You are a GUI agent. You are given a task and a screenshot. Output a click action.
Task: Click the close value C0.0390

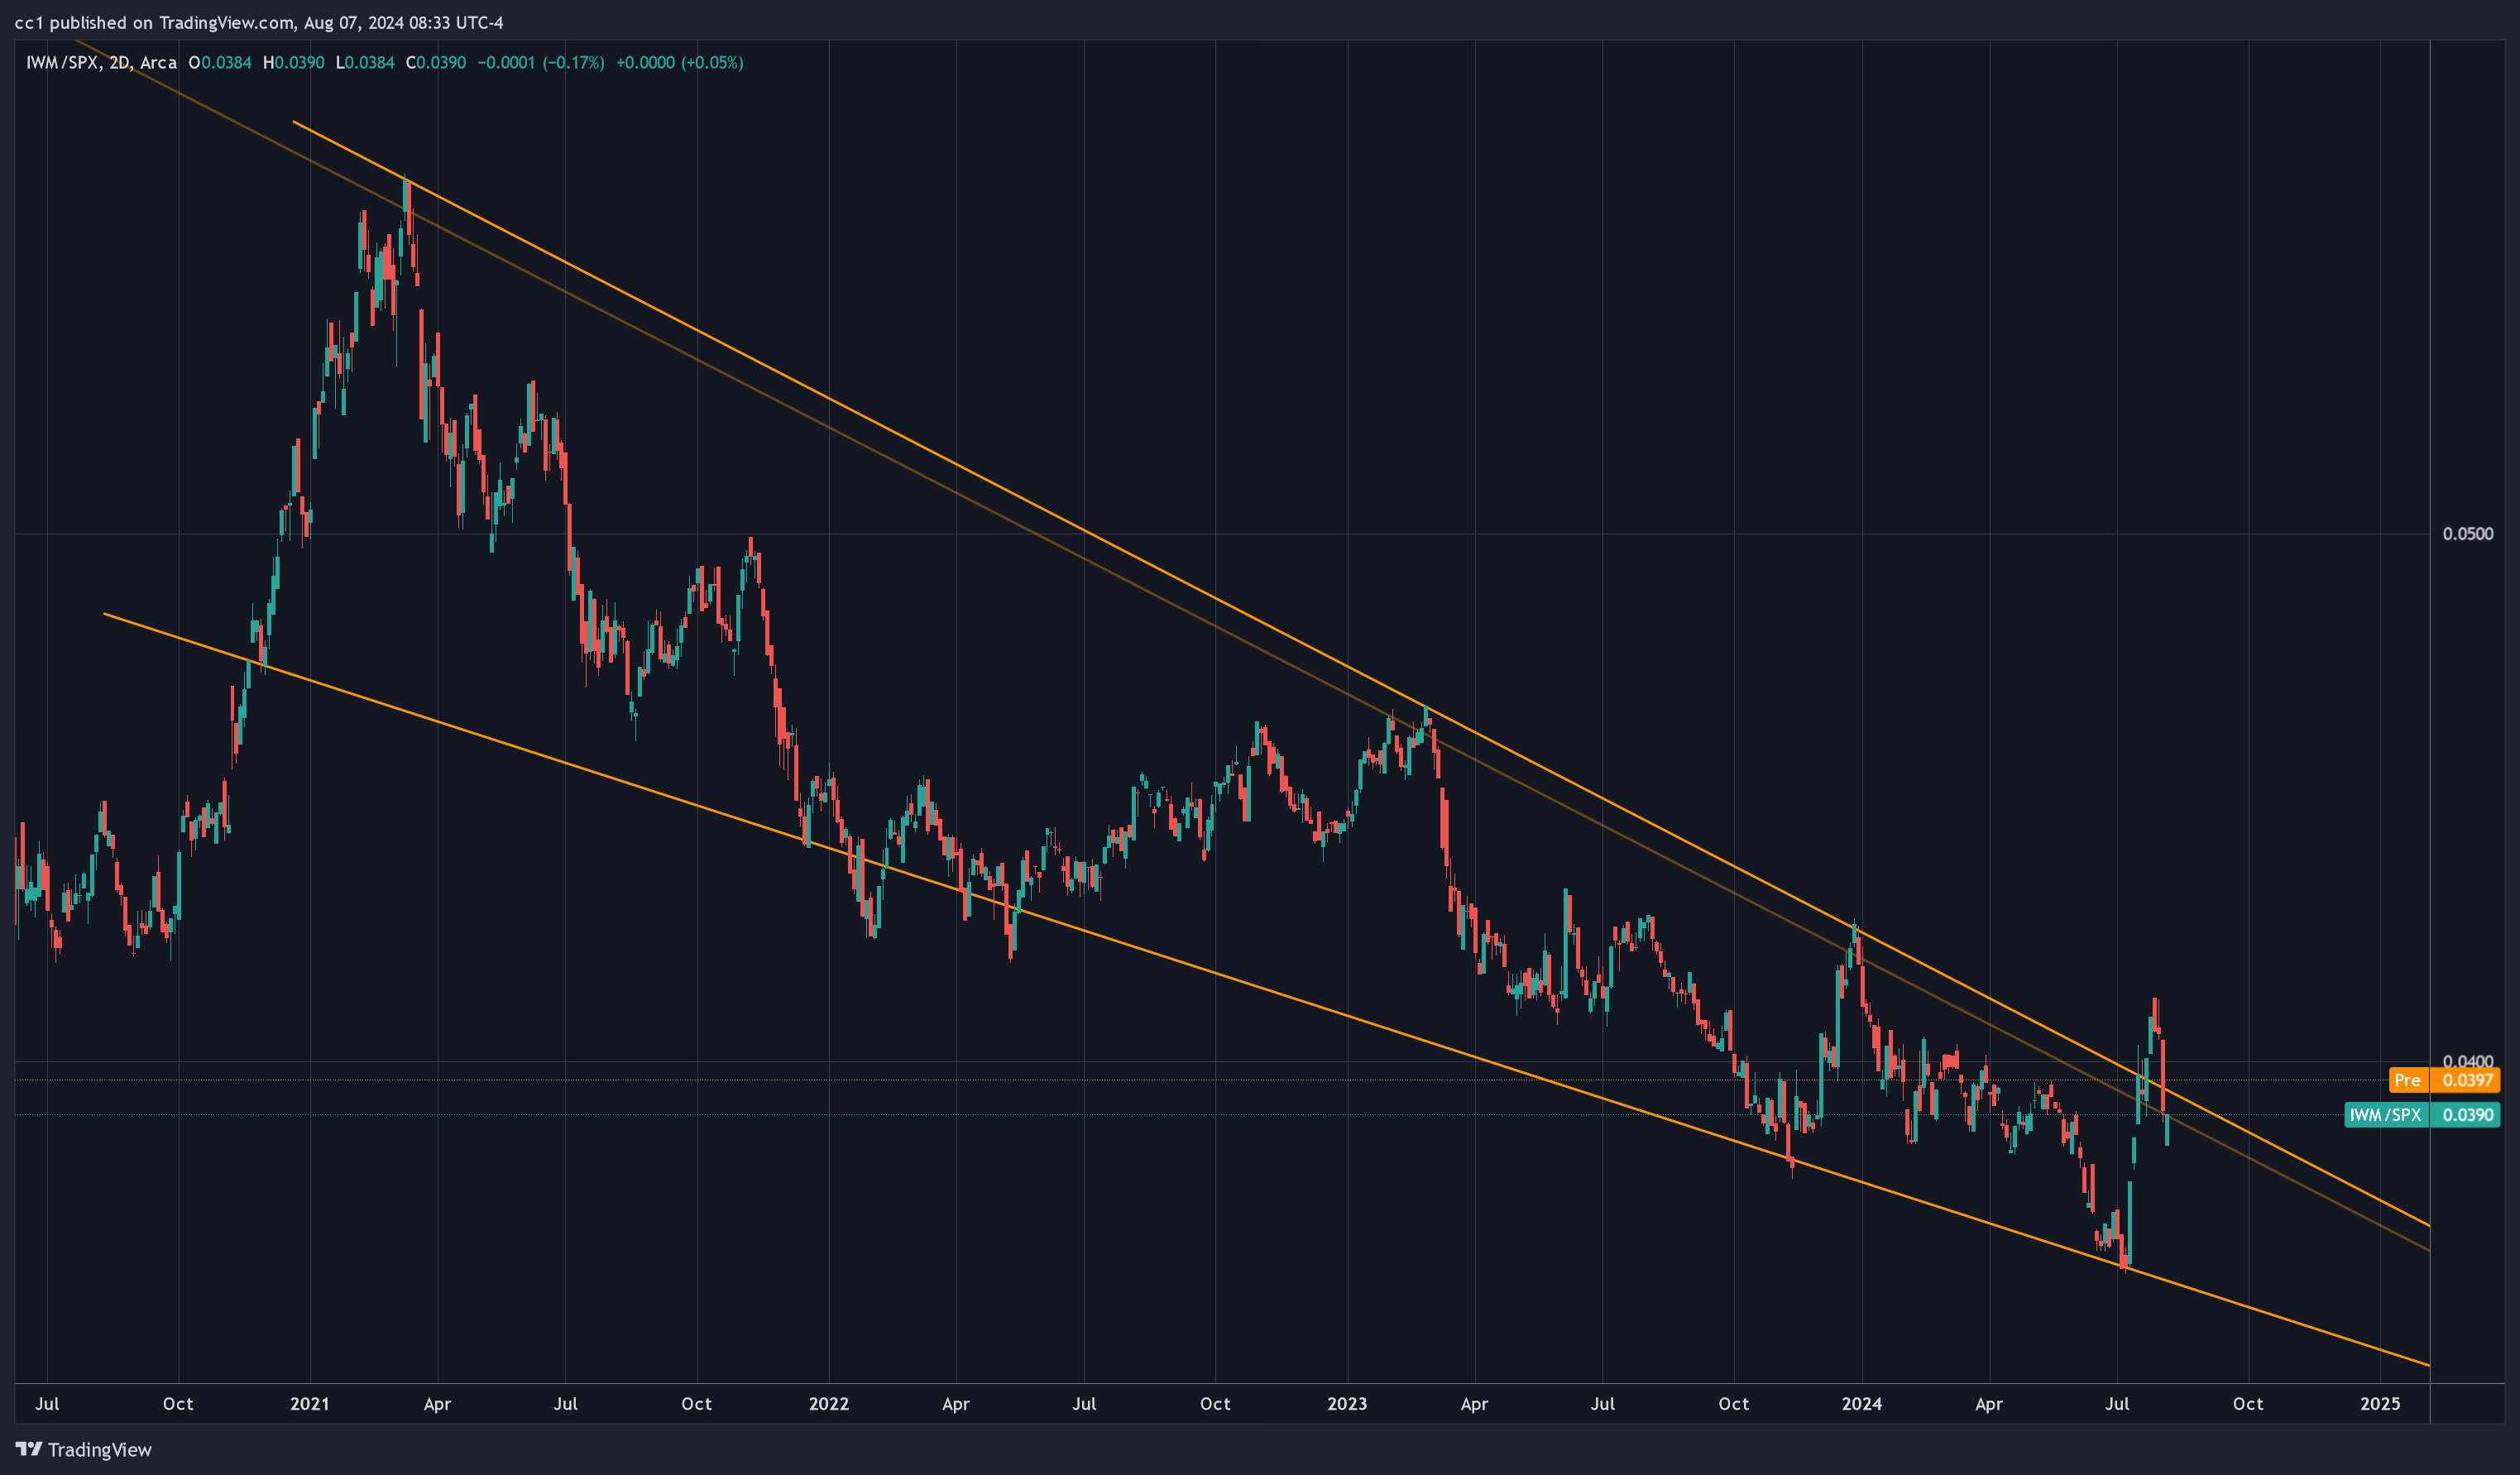pyautogui.click(x=435, y=62)
